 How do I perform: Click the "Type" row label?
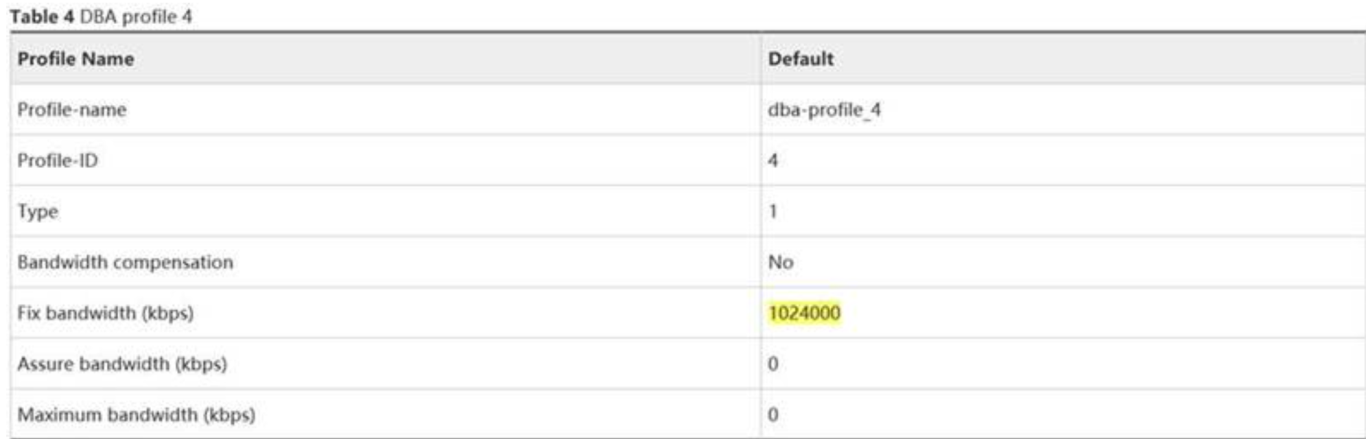(x=34, y=211)
